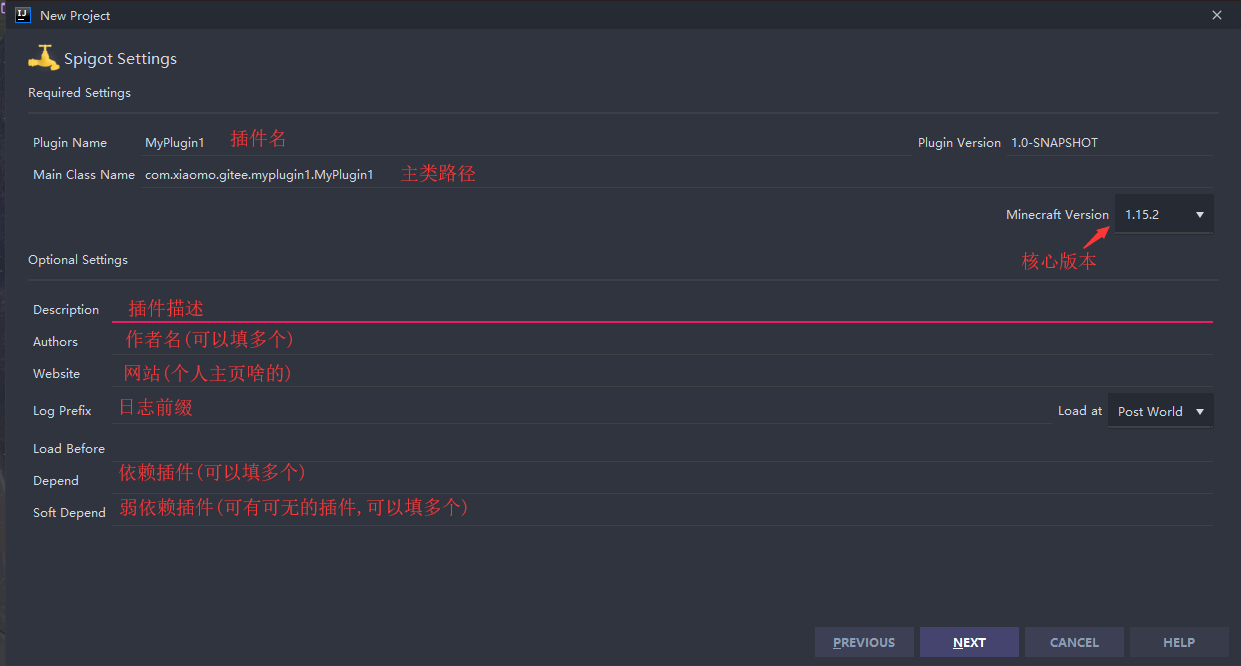Select the Load Before input field

(x=600, y=448)
